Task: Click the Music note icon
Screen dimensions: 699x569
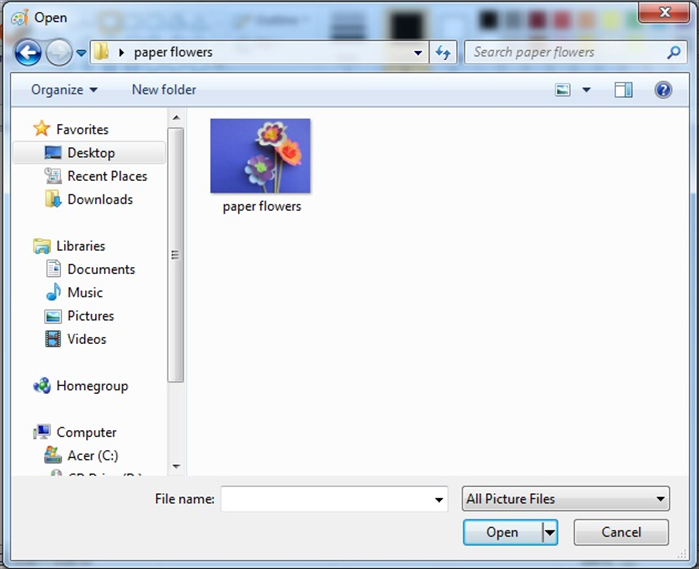Action: point(53,292)
